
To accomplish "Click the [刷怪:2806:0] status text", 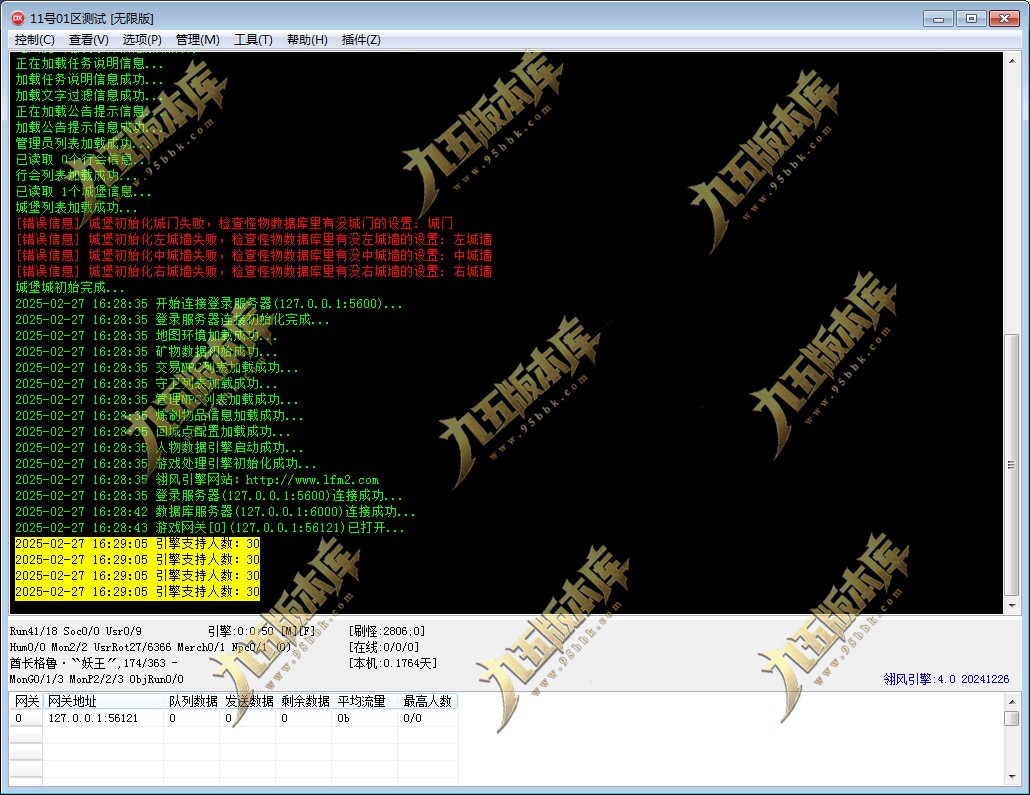I will tap(387, 631).
